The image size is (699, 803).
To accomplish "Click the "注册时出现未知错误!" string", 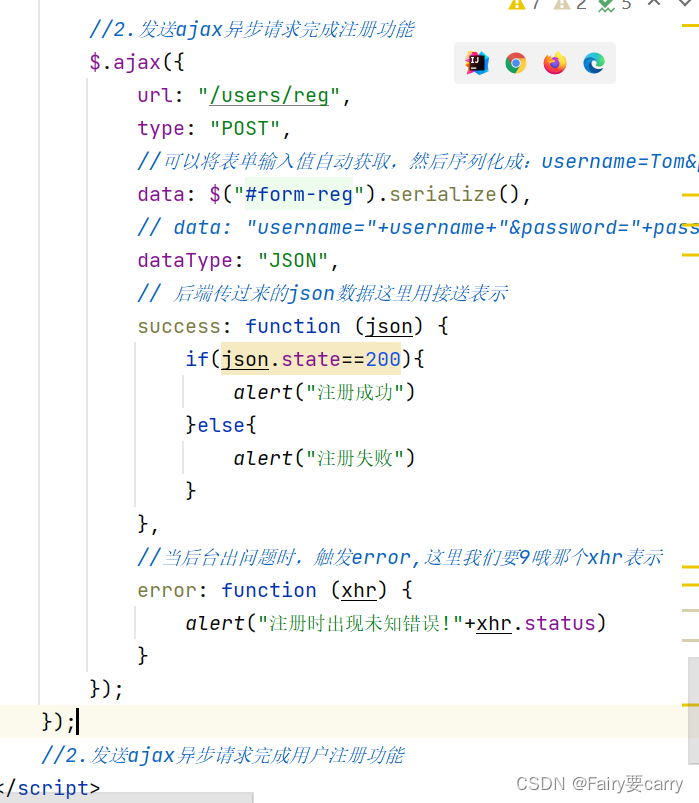I will pos(361,623).
